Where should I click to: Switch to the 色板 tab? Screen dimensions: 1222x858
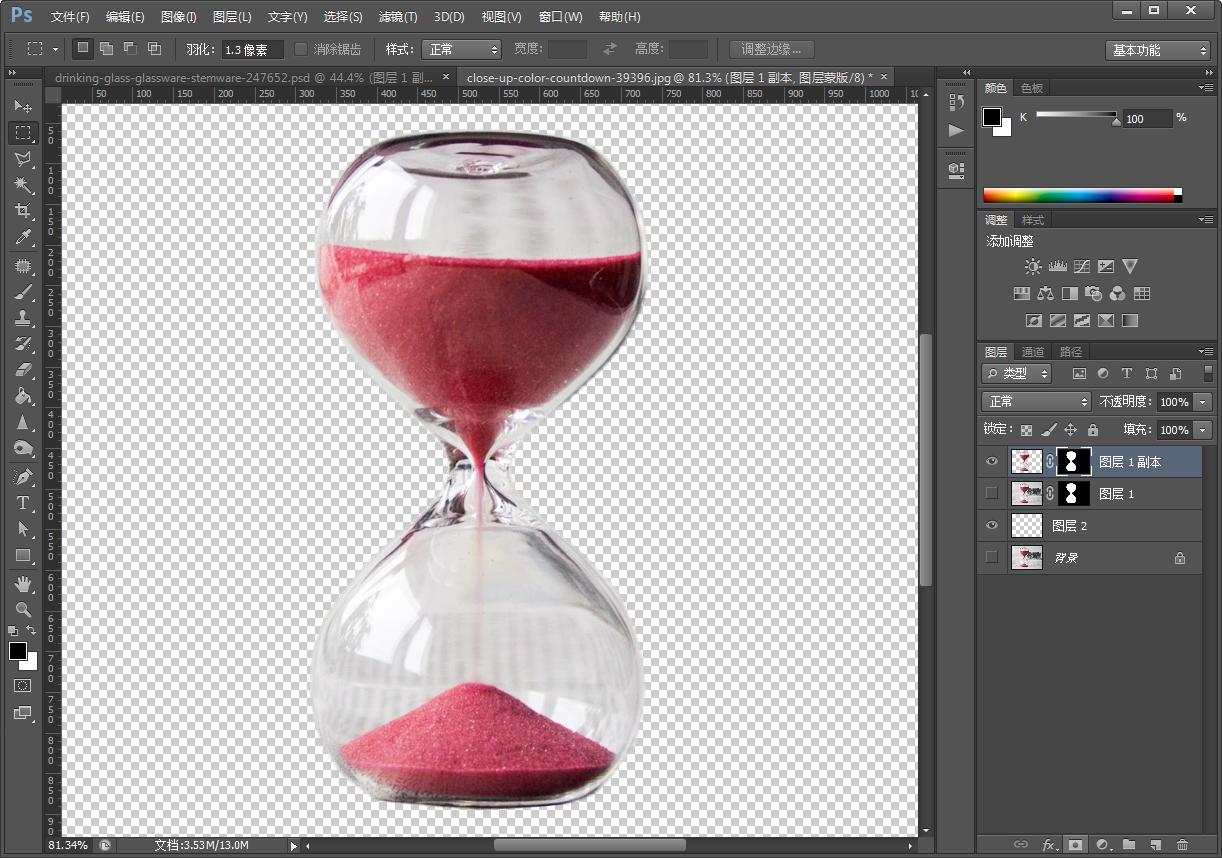point(1031,88)
